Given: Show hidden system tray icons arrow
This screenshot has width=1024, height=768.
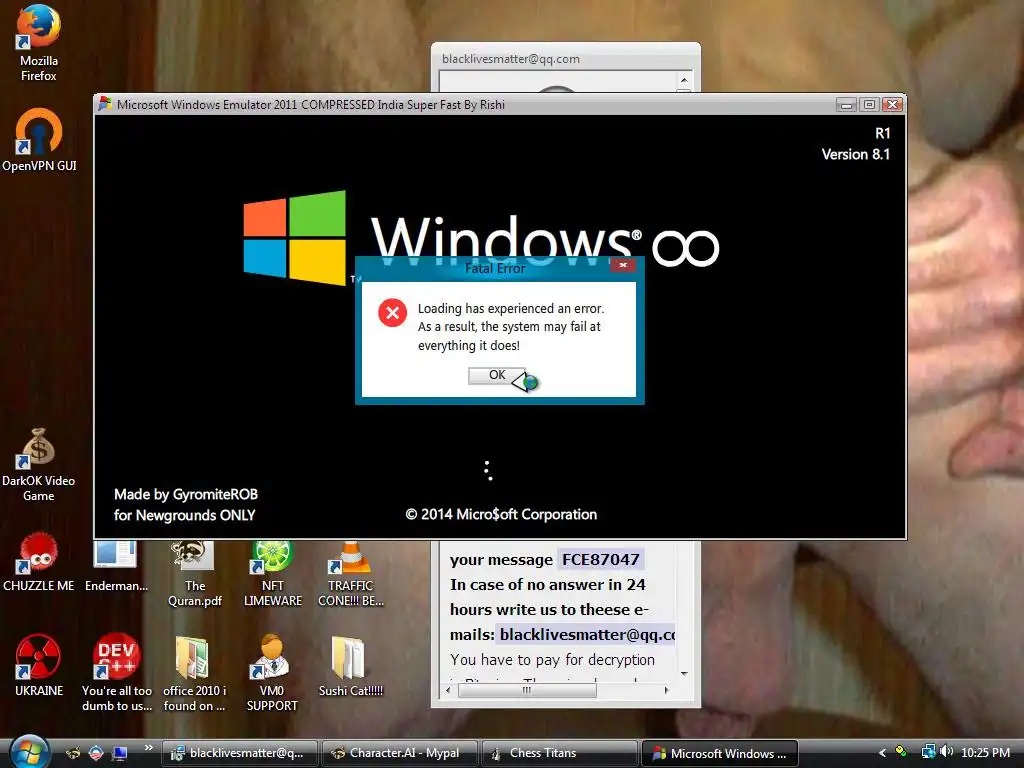Looking at the screenshot, I should pos(882,753).
